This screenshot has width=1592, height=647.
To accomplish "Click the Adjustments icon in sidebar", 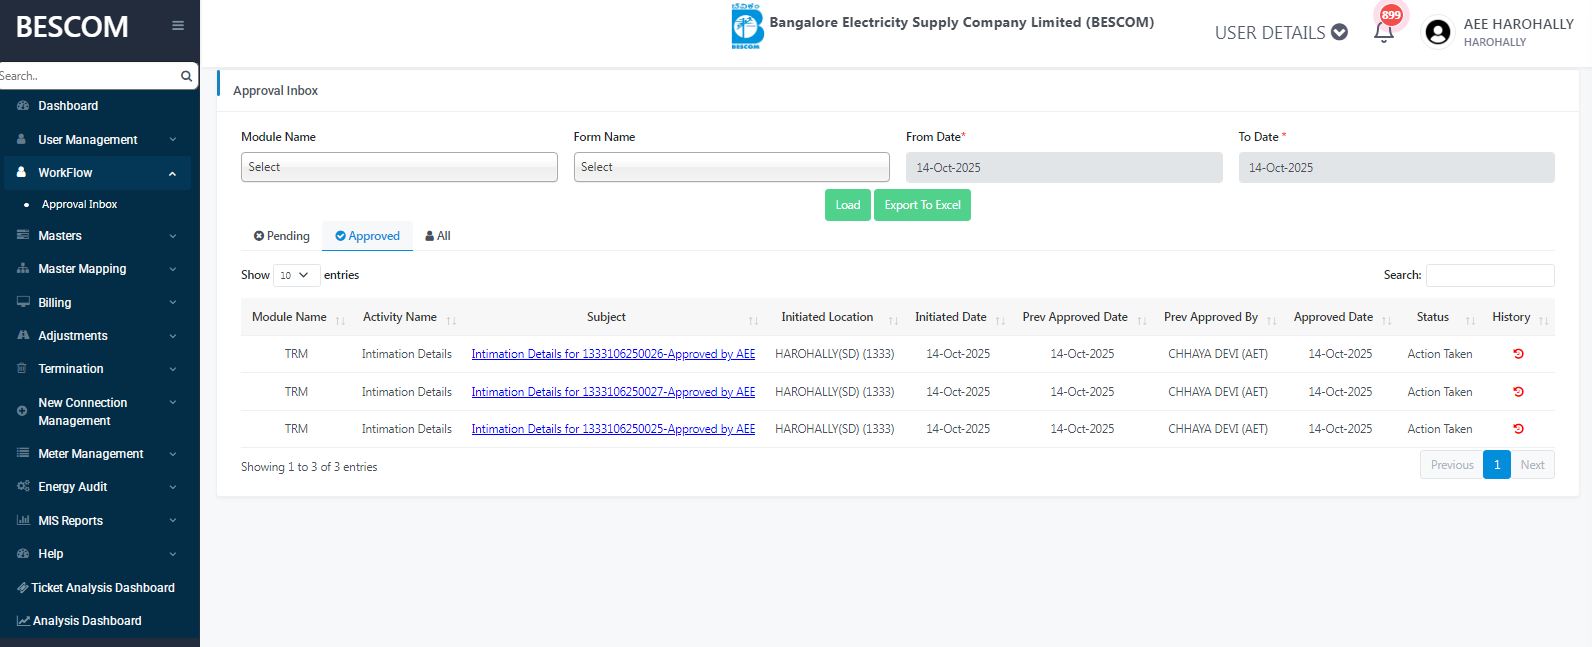I will point(23,336).
